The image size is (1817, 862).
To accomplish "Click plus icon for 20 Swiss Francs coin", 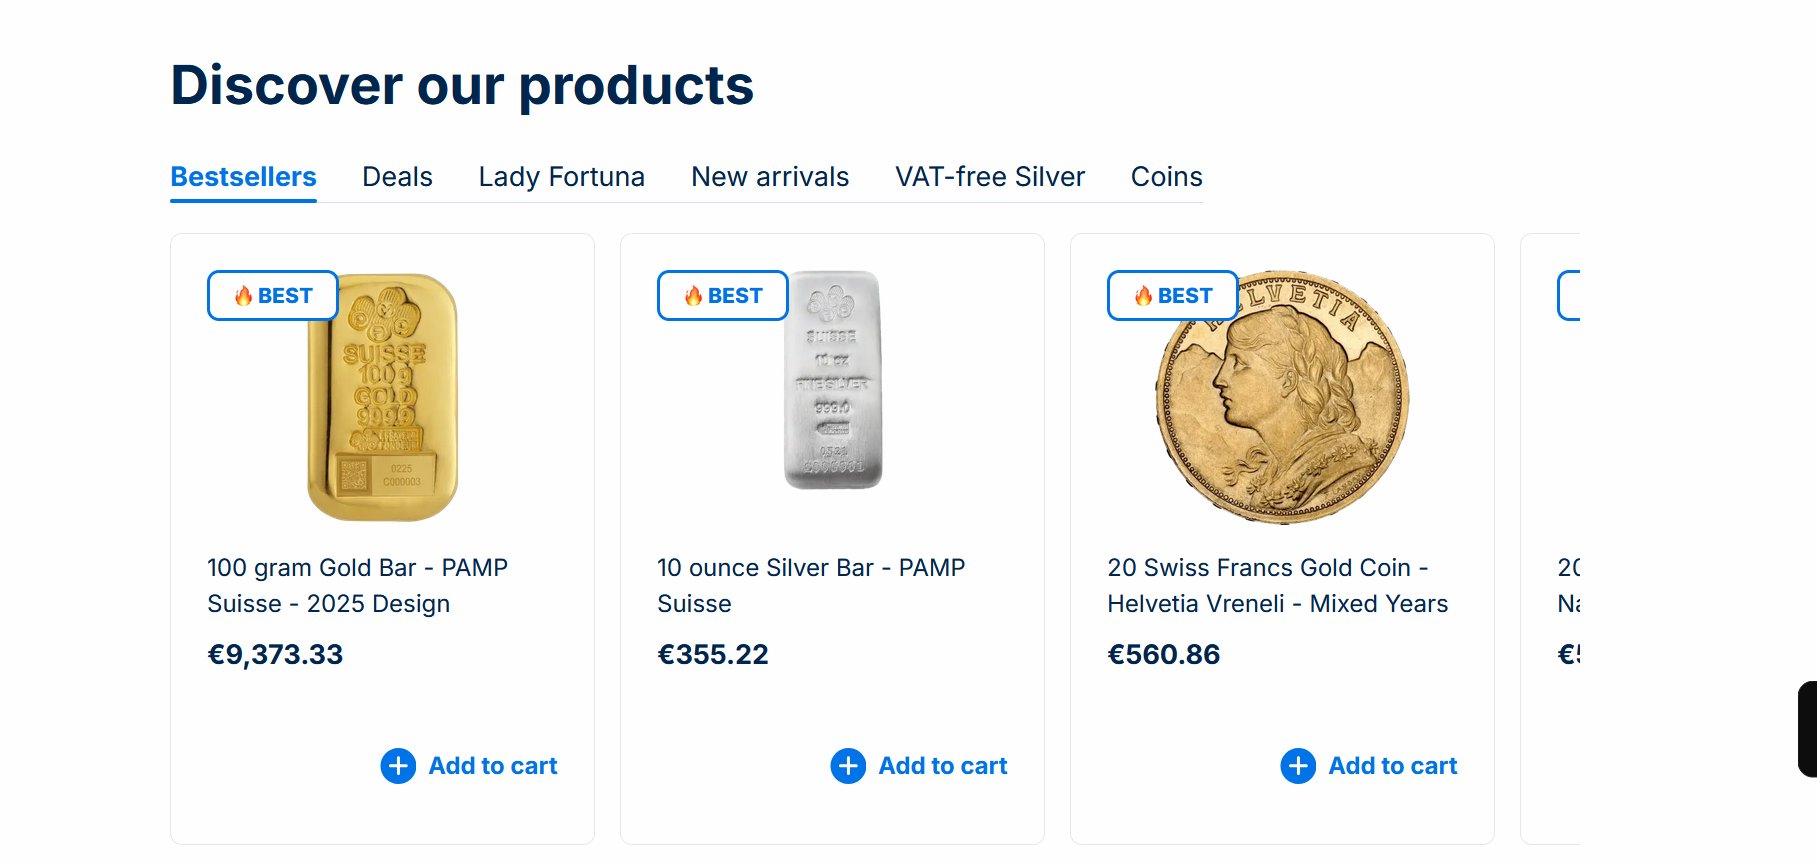I will coord(1298,766).
